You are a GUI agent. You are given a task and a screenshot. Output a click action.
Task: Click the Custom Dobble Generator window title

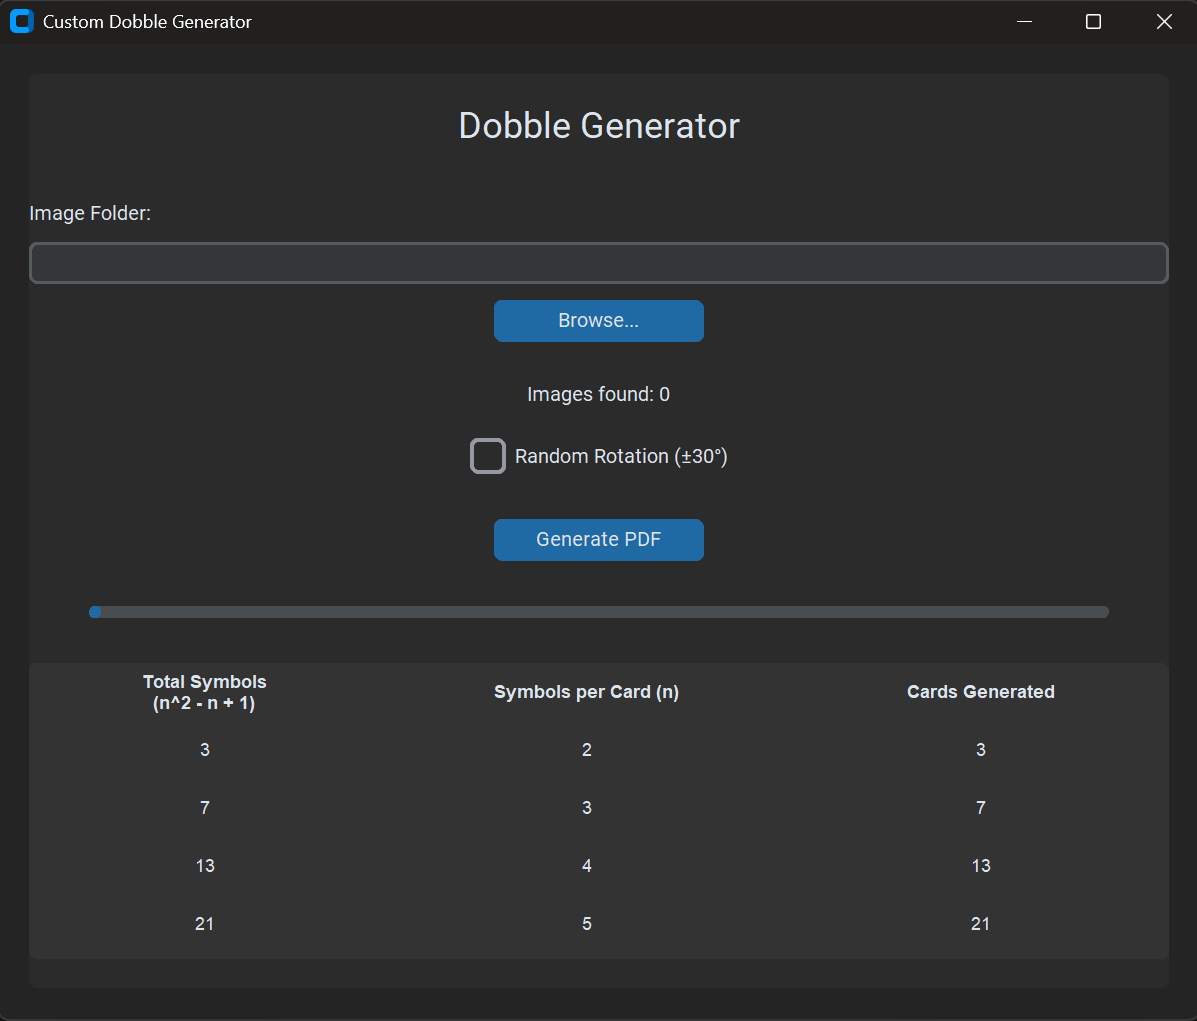click(147, 21)
